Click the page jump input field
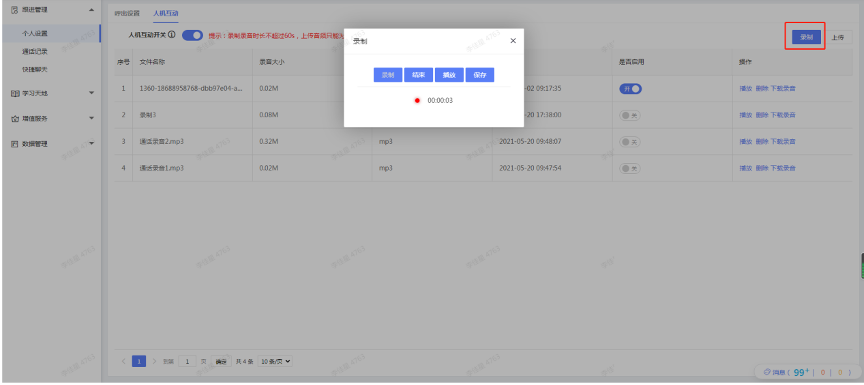The image size is (864, 385). pyautogui.click(x=187, y=361)
